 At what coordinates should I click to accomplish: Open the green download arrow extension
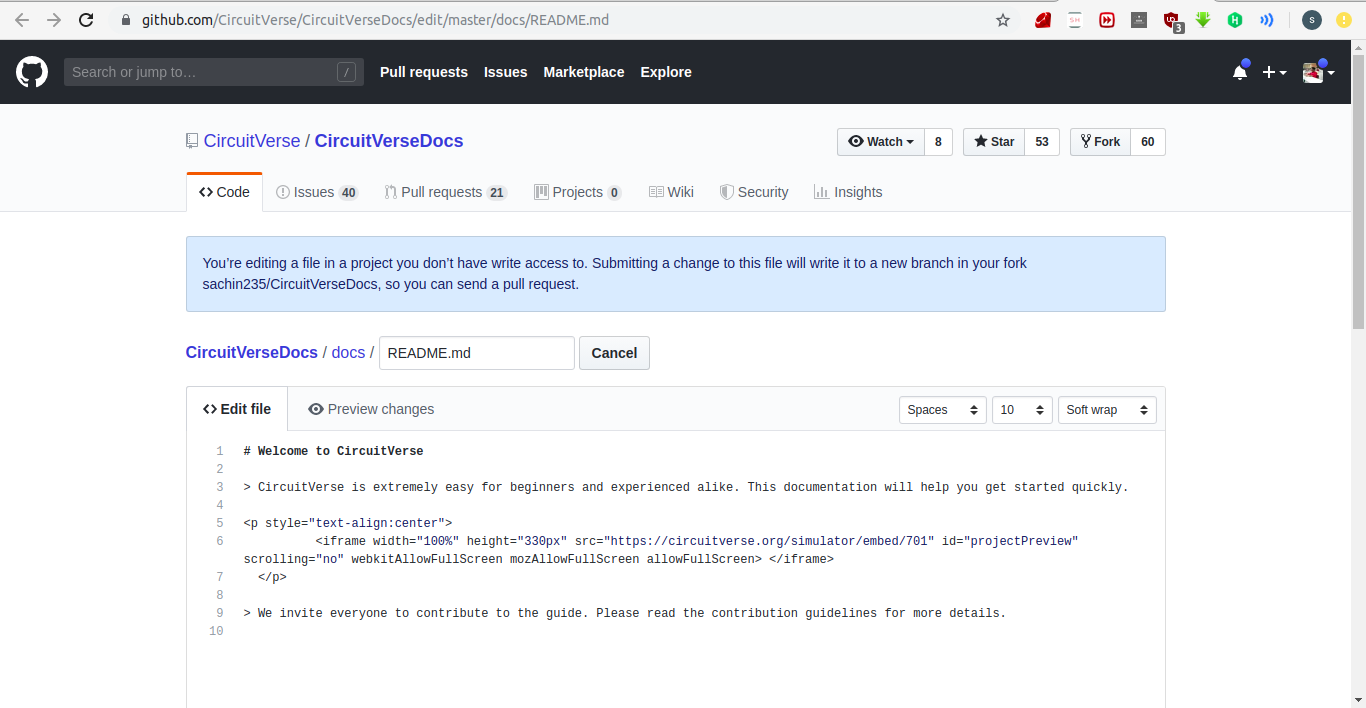1203,20
